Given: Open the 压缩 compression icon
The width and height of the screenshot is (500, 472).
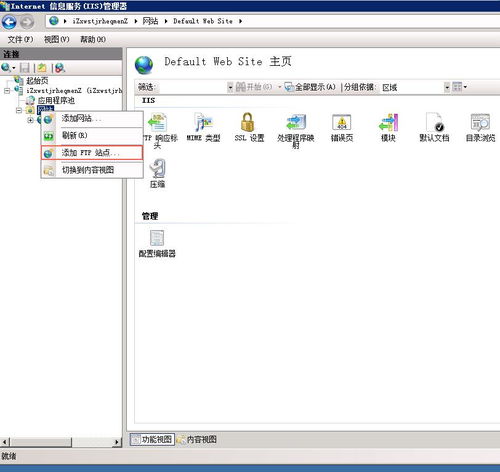Looking at the screenshot, I should click(157, 173).
